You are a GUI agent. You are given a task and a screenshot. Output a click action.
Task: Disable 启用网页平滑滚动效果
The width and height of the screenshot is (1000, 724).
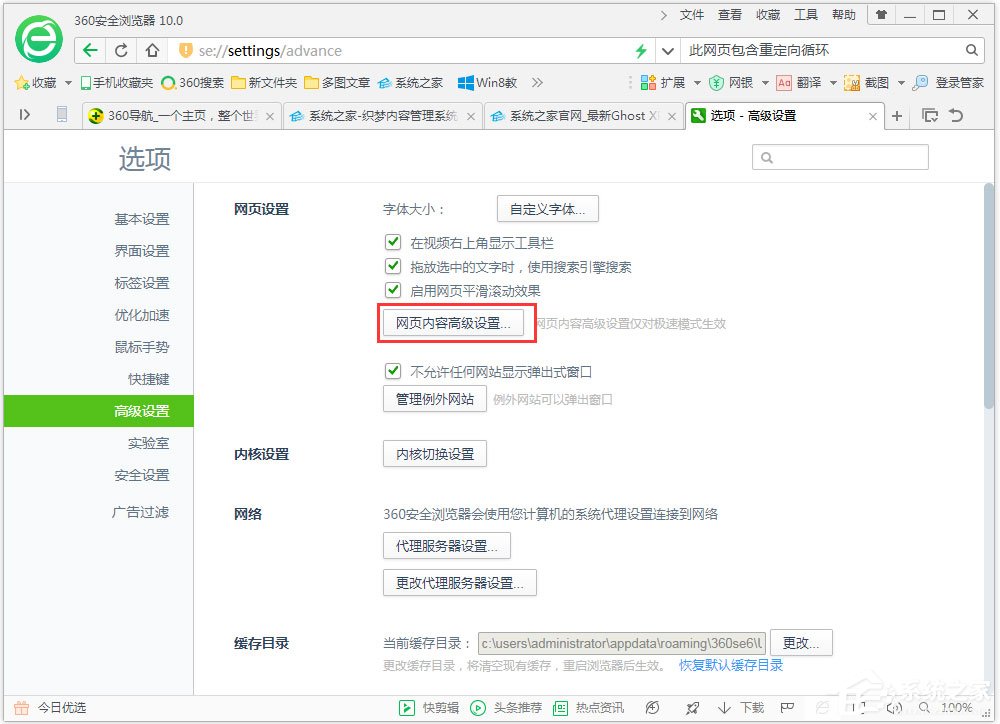pyautogui.click(x=394, y=289)
